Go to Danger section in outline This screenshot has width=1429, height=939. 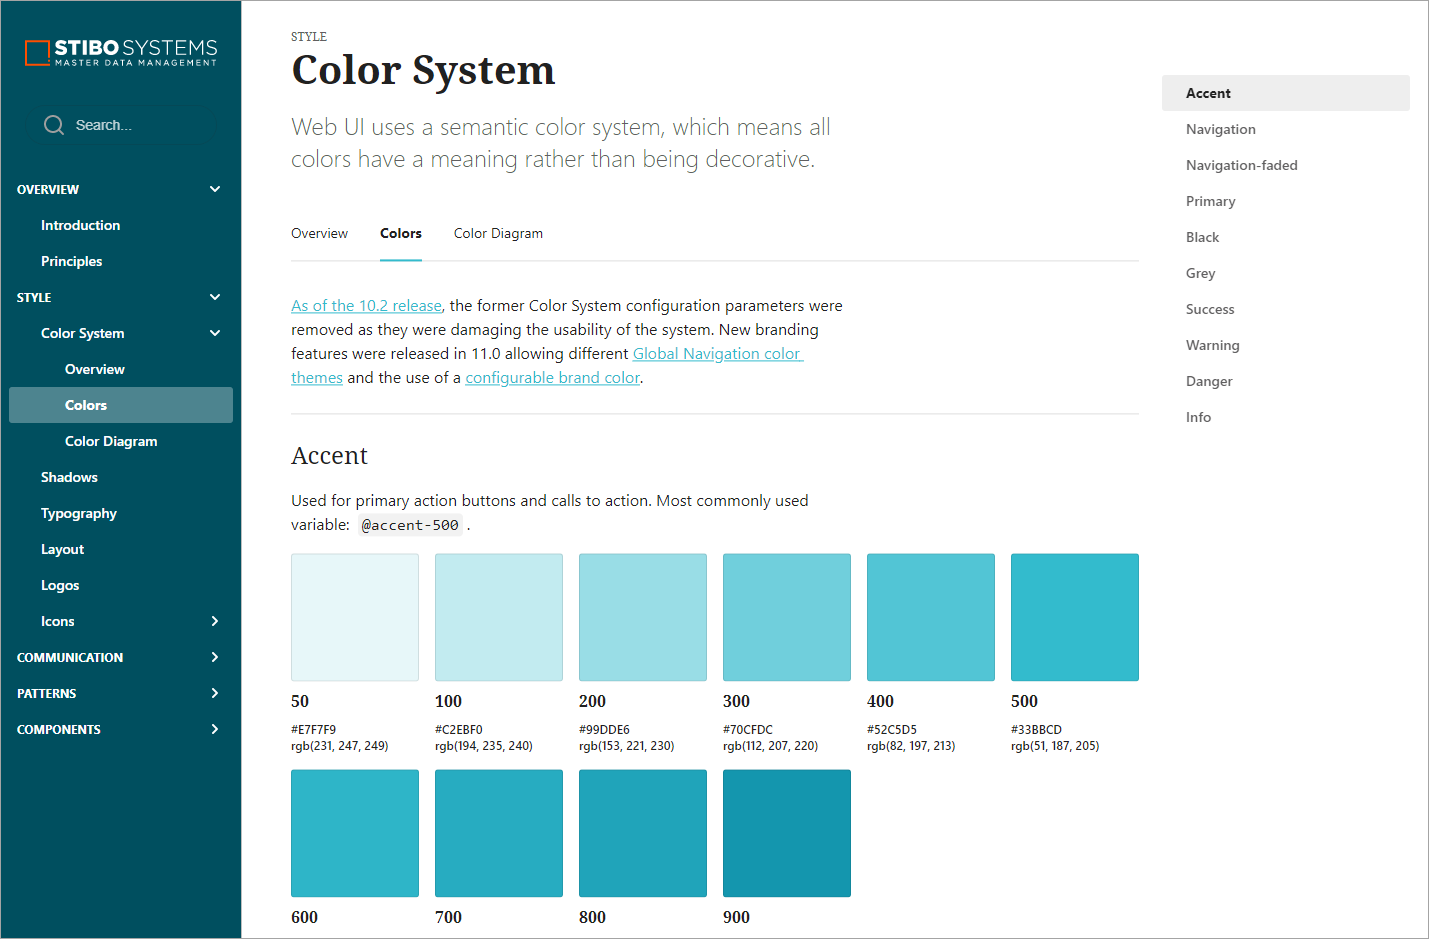[x=1209, y=381]
